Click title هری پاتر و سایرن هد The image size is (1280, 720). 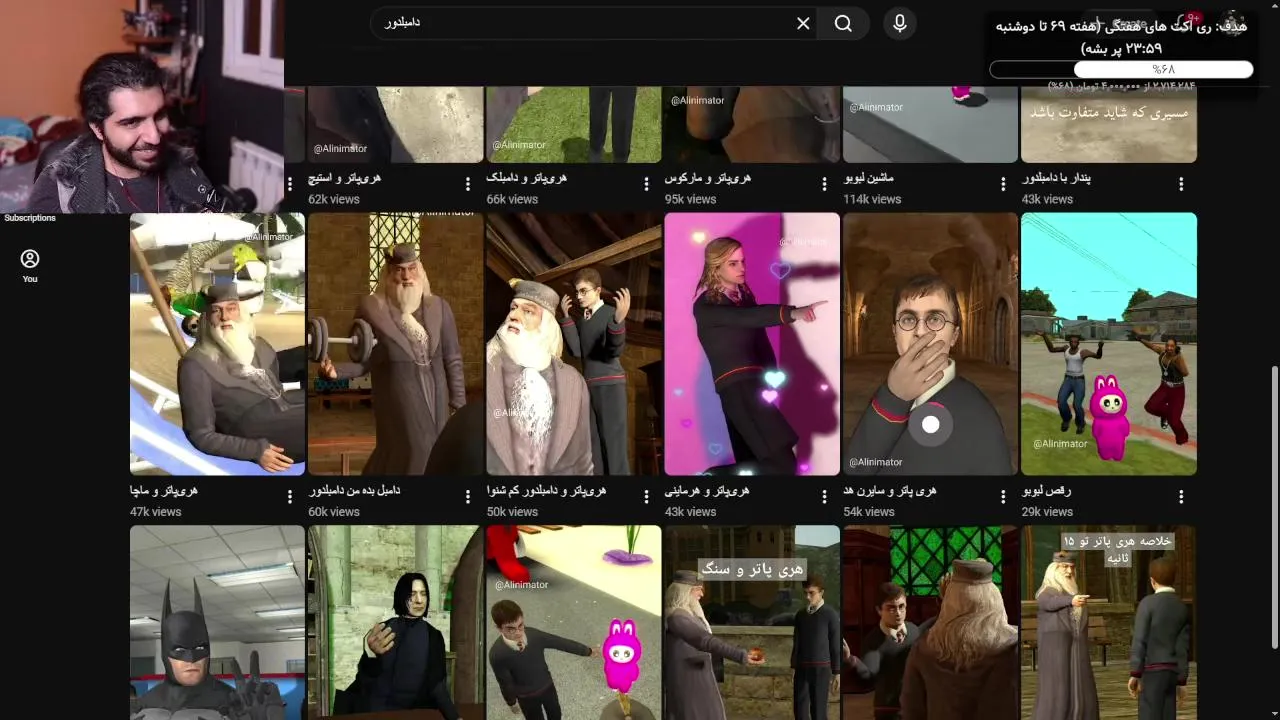(889, 491)
